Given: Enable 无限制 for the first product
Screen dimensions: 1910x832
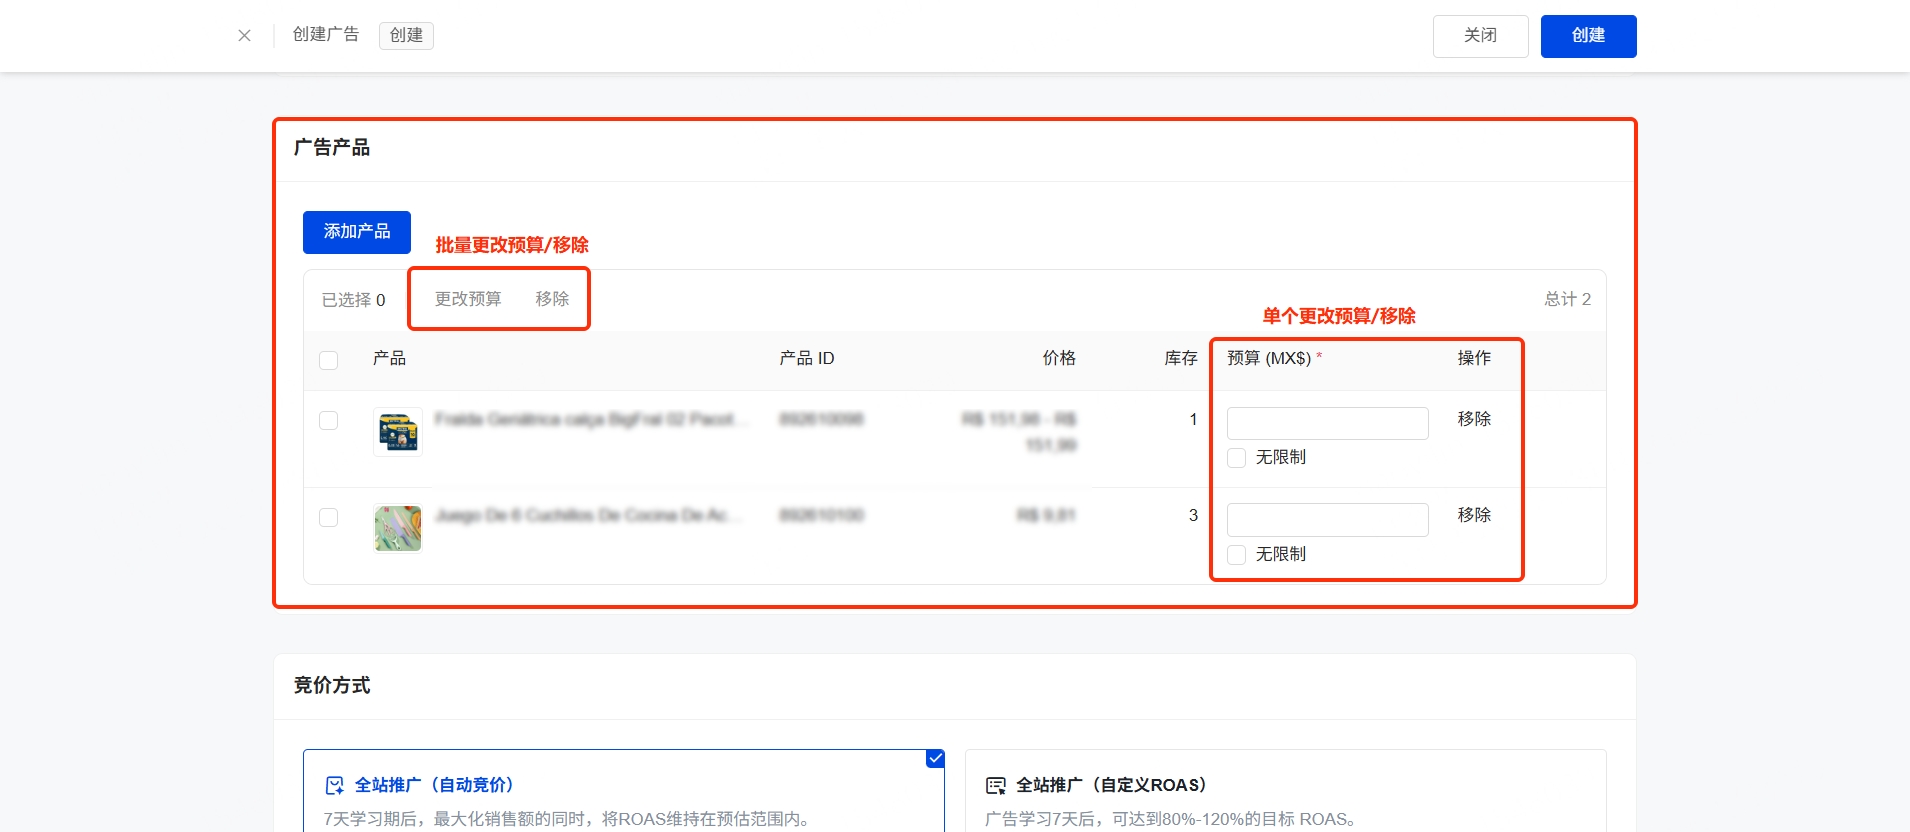Looking at the screenshot, I should pyautogui.click(x=1237, y=458).
